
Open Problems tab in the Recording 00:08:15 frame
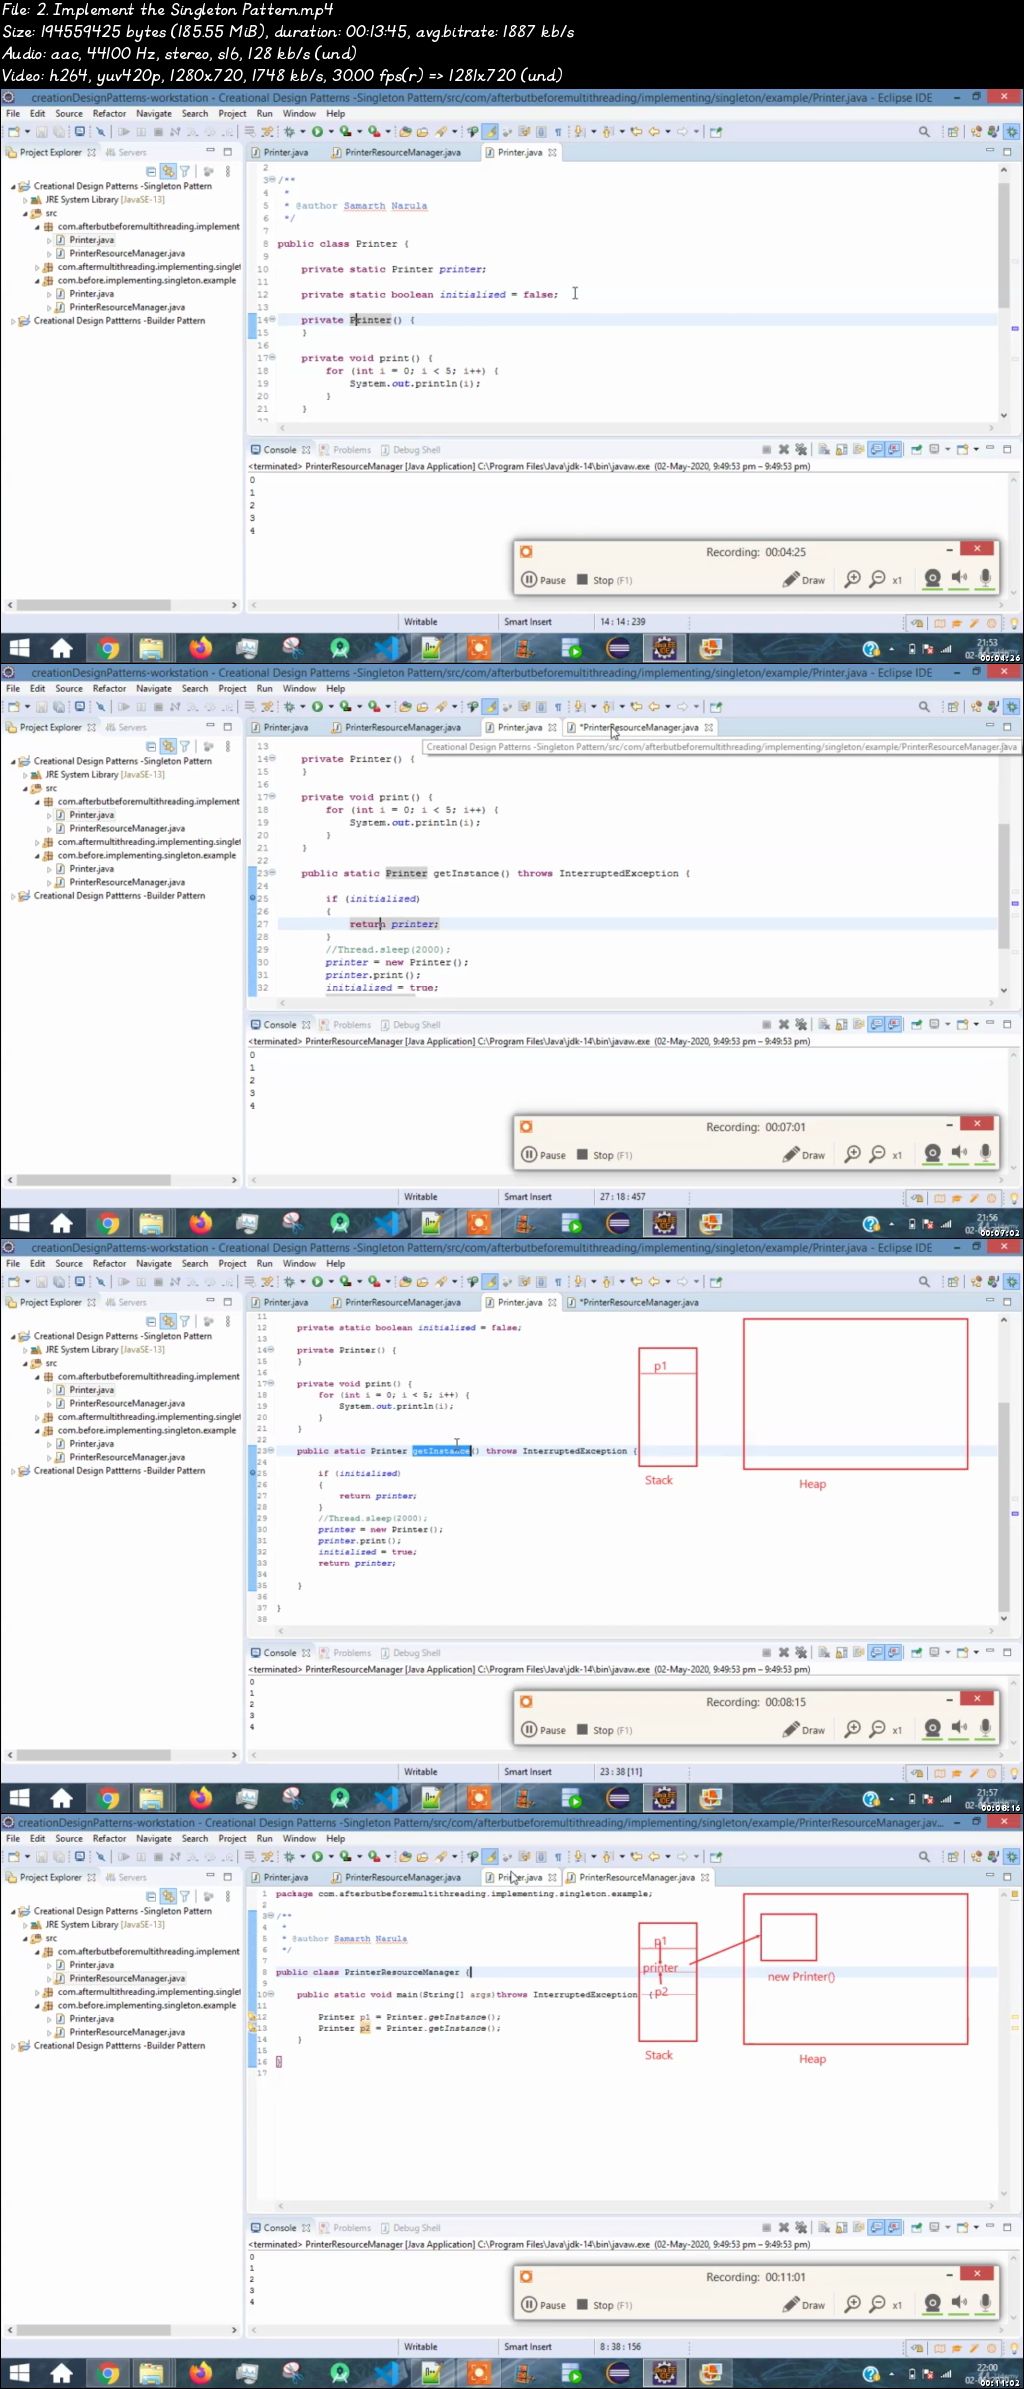(345, 1653)
